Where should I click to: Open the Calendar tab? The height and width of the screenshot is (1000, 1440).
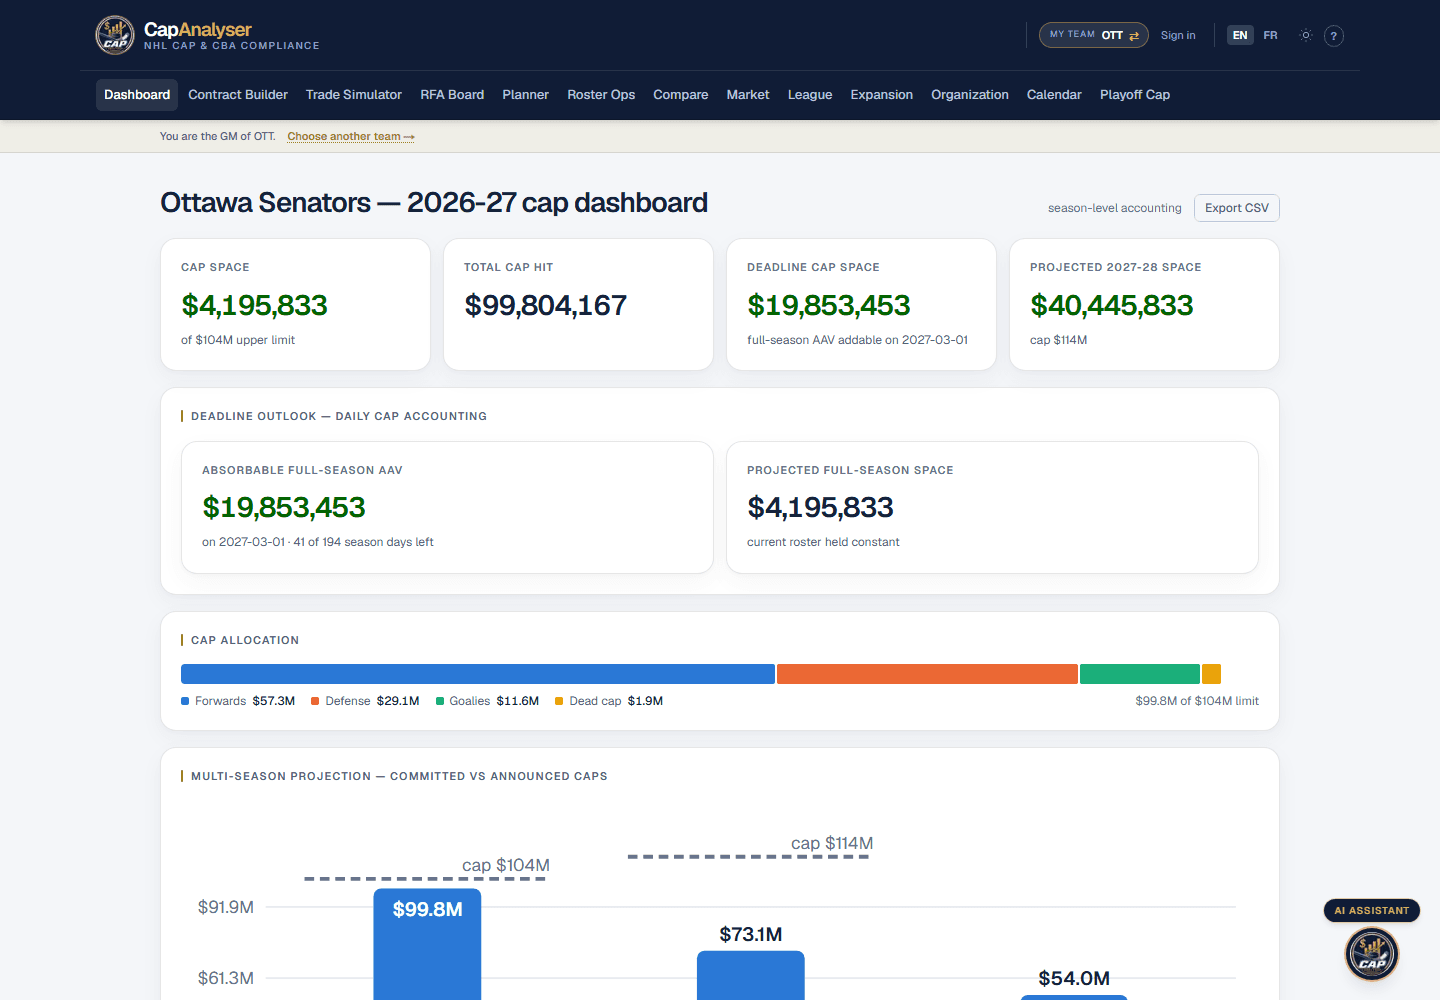pyautogui.click(x=1054, y=95)
